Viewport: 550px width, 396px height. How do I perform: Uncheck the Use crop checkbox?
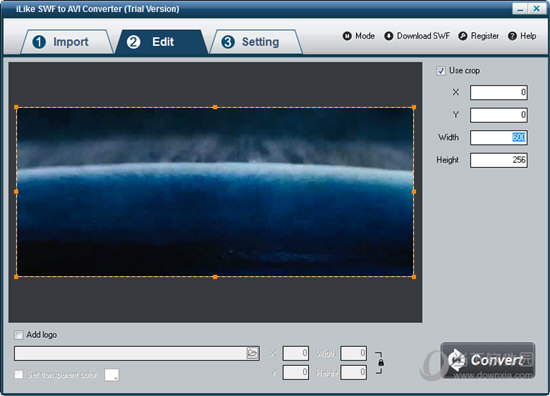[x=441, y=71]
